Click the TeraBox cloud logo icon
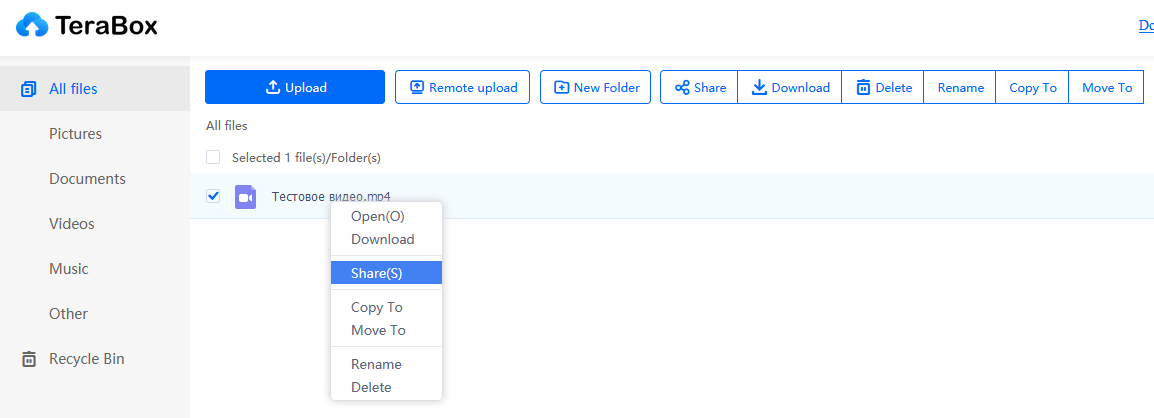The width and height of the screenshot is (1154, 418). (x=32, y=26)
